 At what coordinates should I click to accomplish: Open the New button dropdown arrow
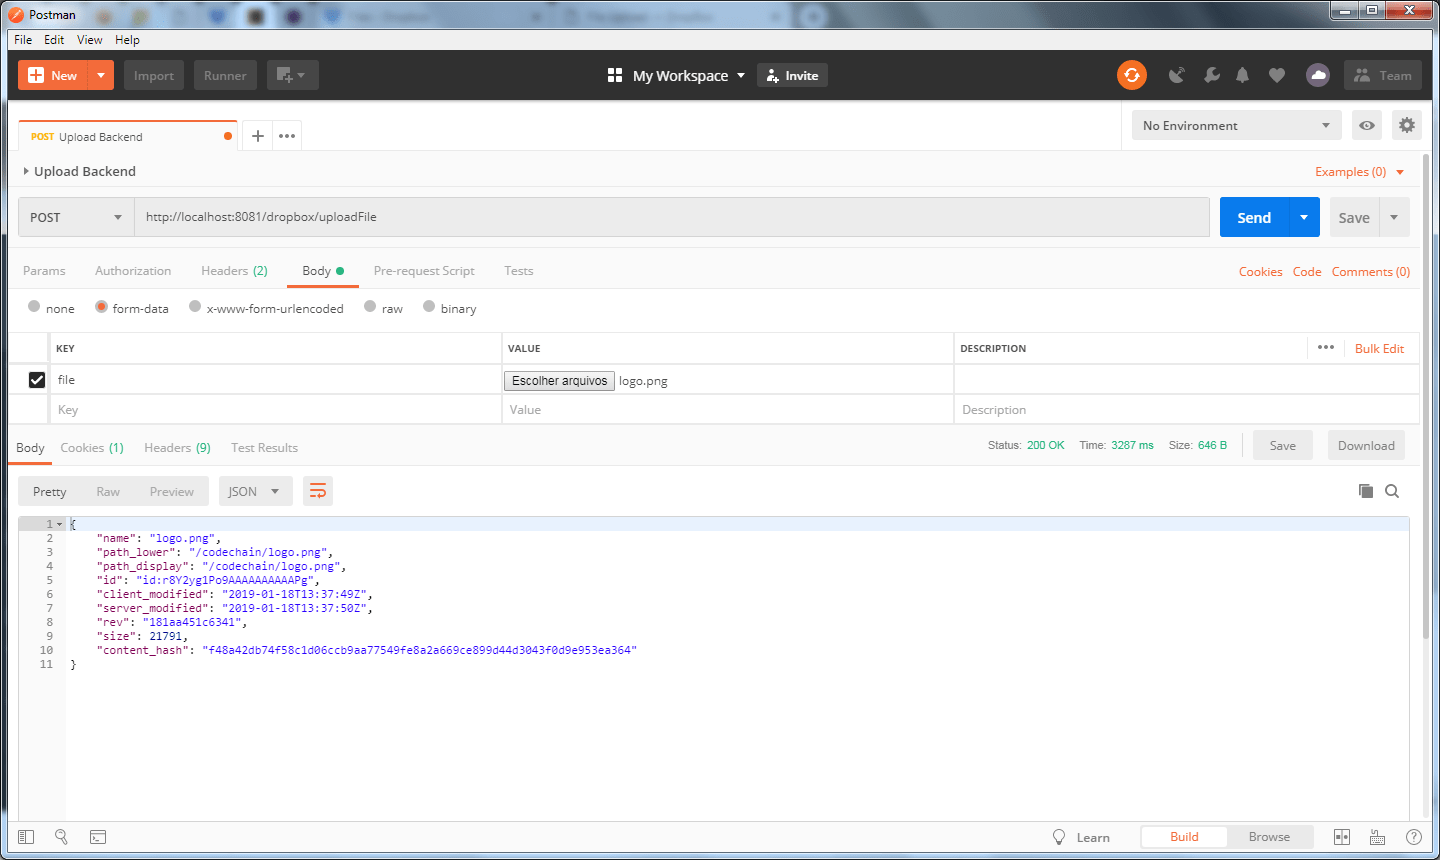(101, 75)
